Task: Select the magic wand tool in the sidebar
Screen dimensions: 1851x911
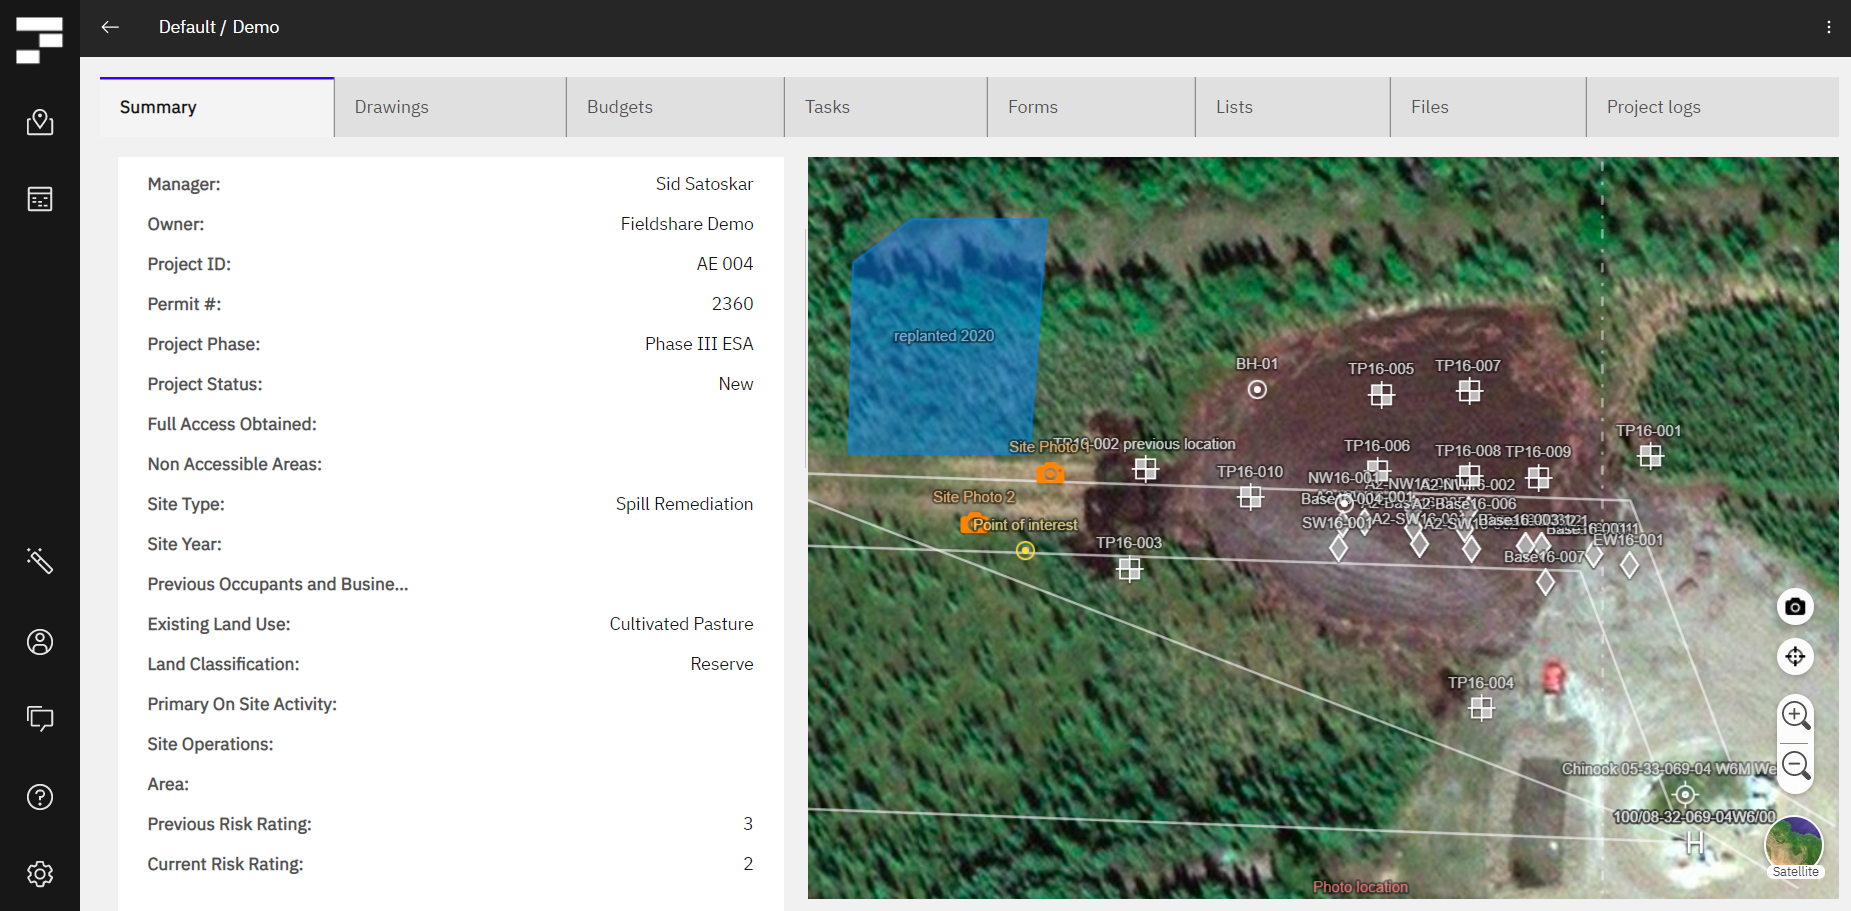Action: pyautogui.click(x=40, y=562)
